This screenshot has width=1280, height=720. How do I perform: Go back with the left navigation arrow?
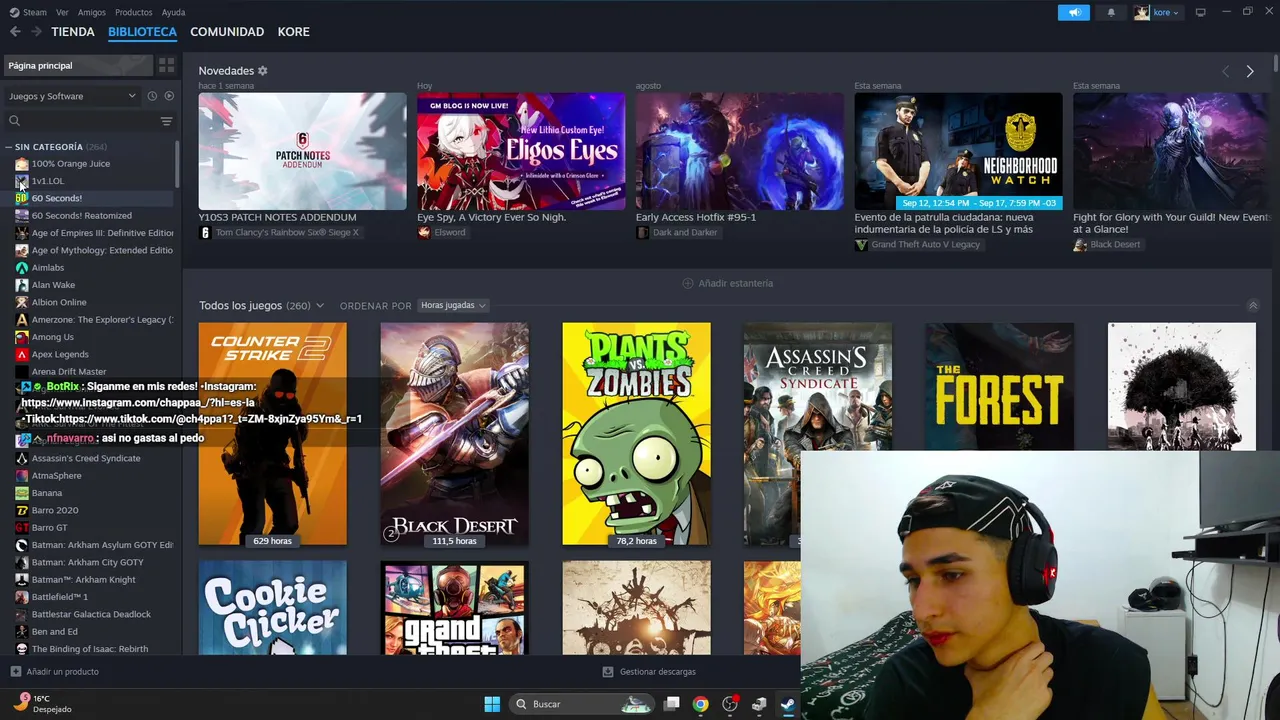click(x=15, y=32)
